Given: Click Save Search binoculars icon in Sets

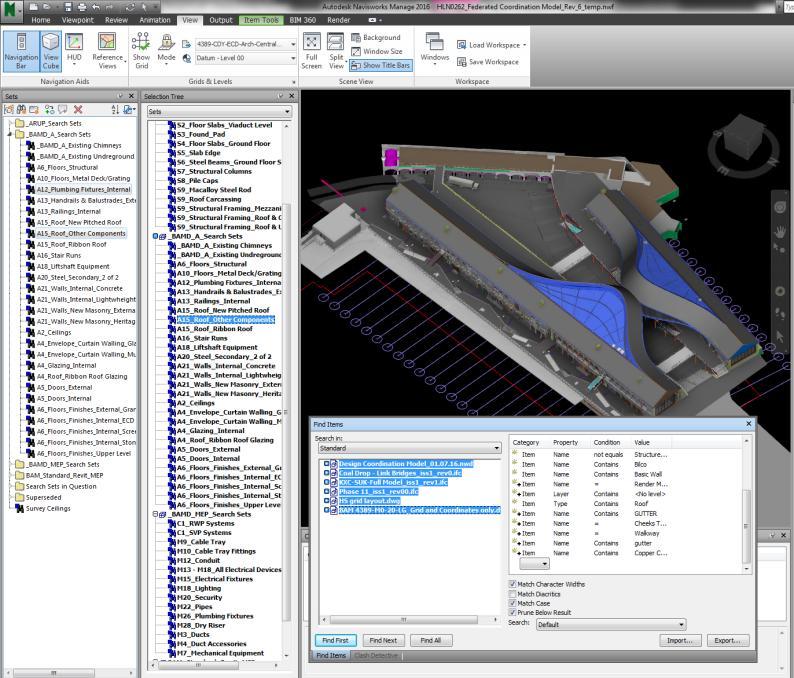Looking at the screenshot, I should tap(21, 109).
